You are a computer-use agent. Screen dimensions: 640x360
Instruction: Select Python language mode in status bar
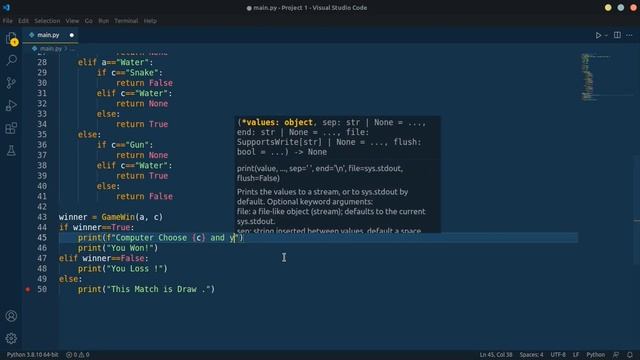(596, 355)
